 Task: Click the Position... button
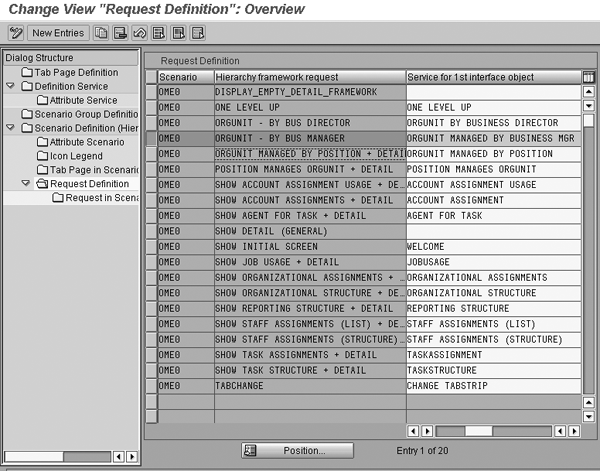point(297,451)
